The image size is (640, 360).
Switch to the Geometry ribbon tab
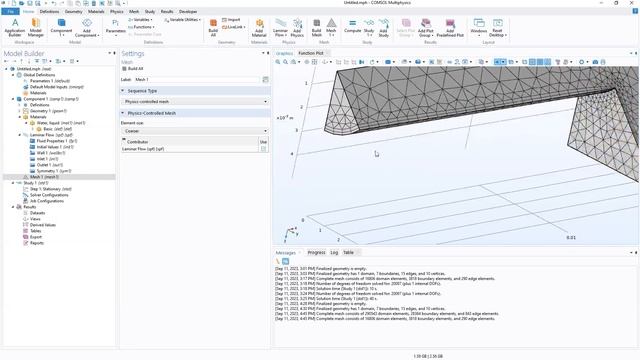coord(73,11)
